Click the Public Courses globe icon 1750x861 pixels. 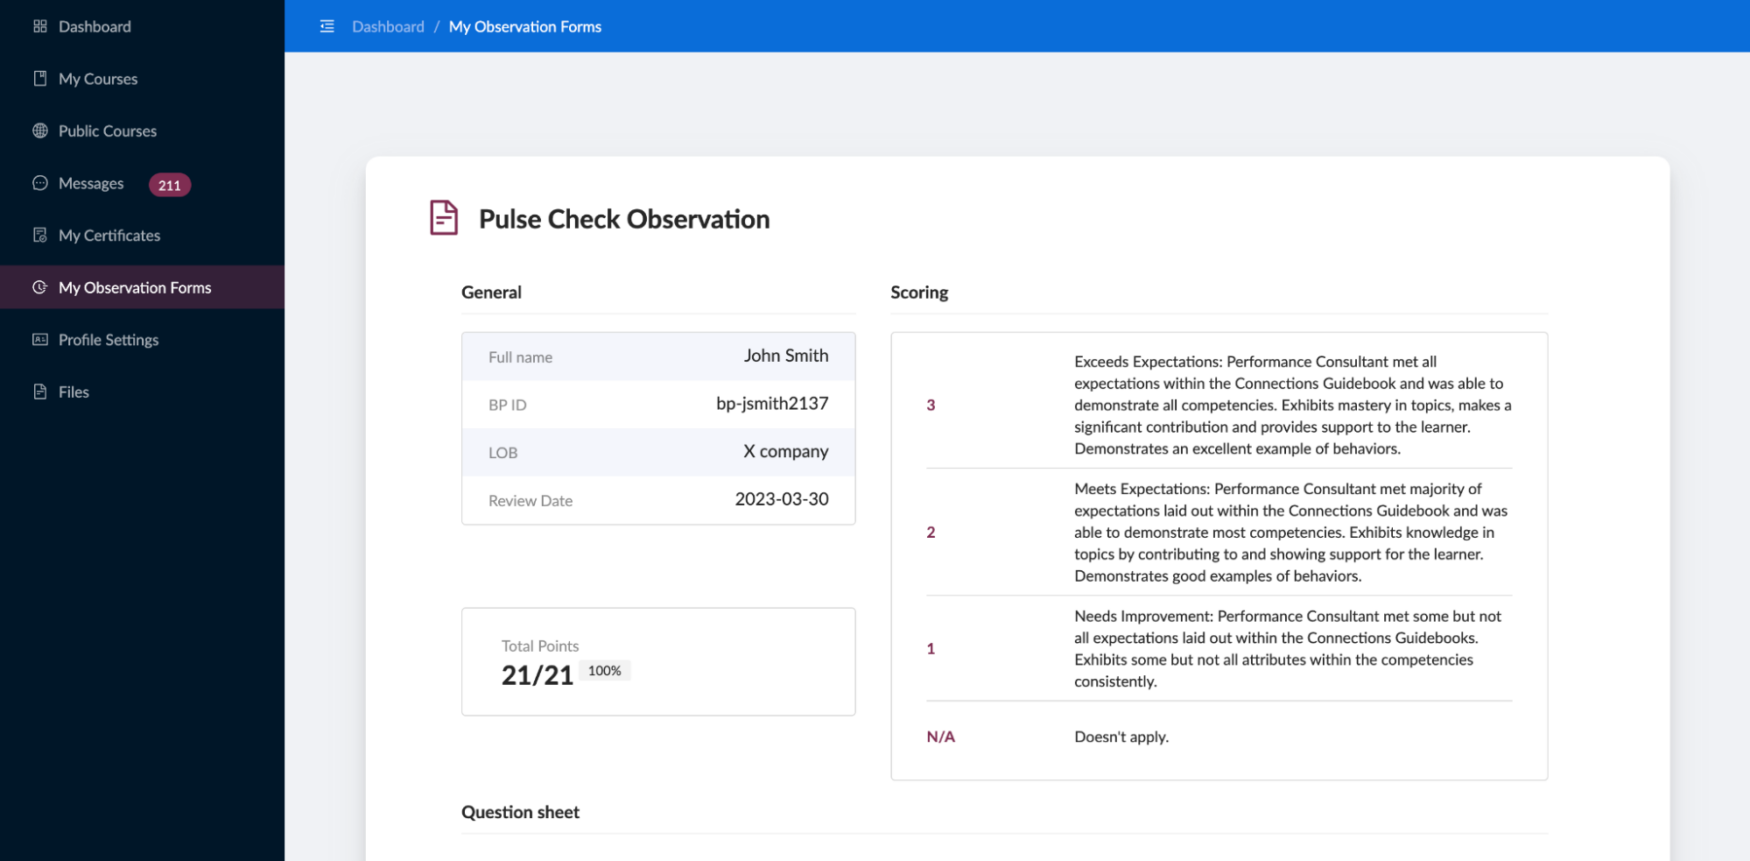[40, 131]
